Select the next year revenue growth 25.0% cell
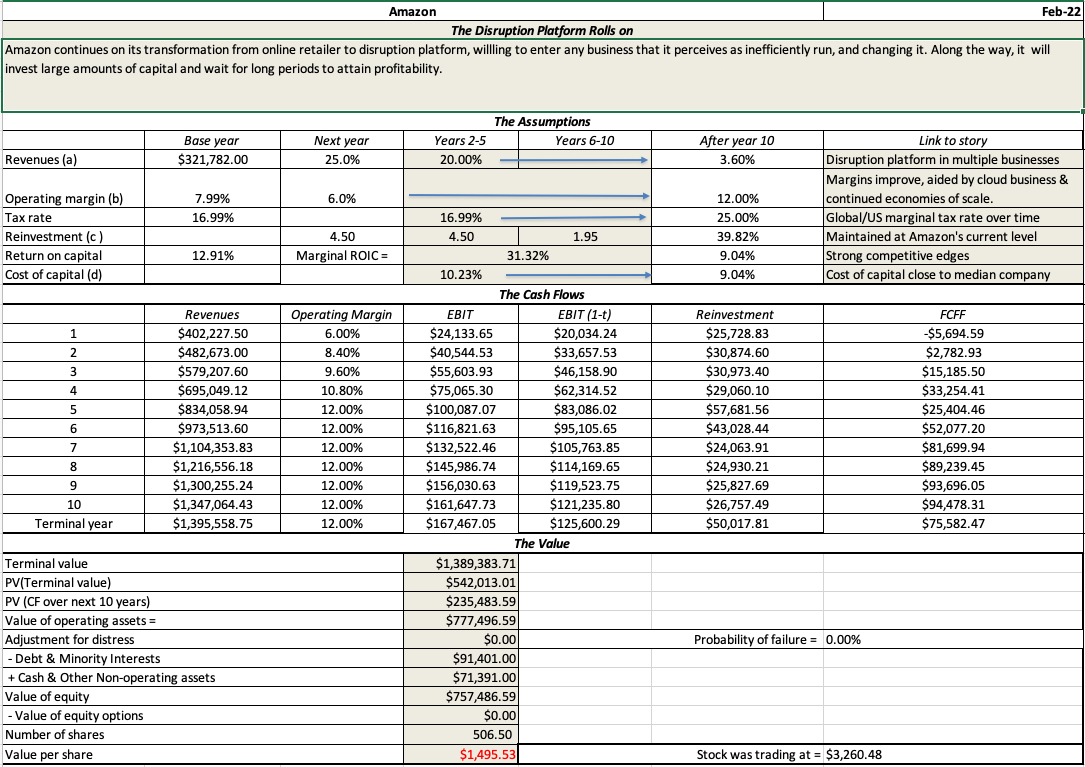Screen dimensions: 1085x767 click(341, 160)
